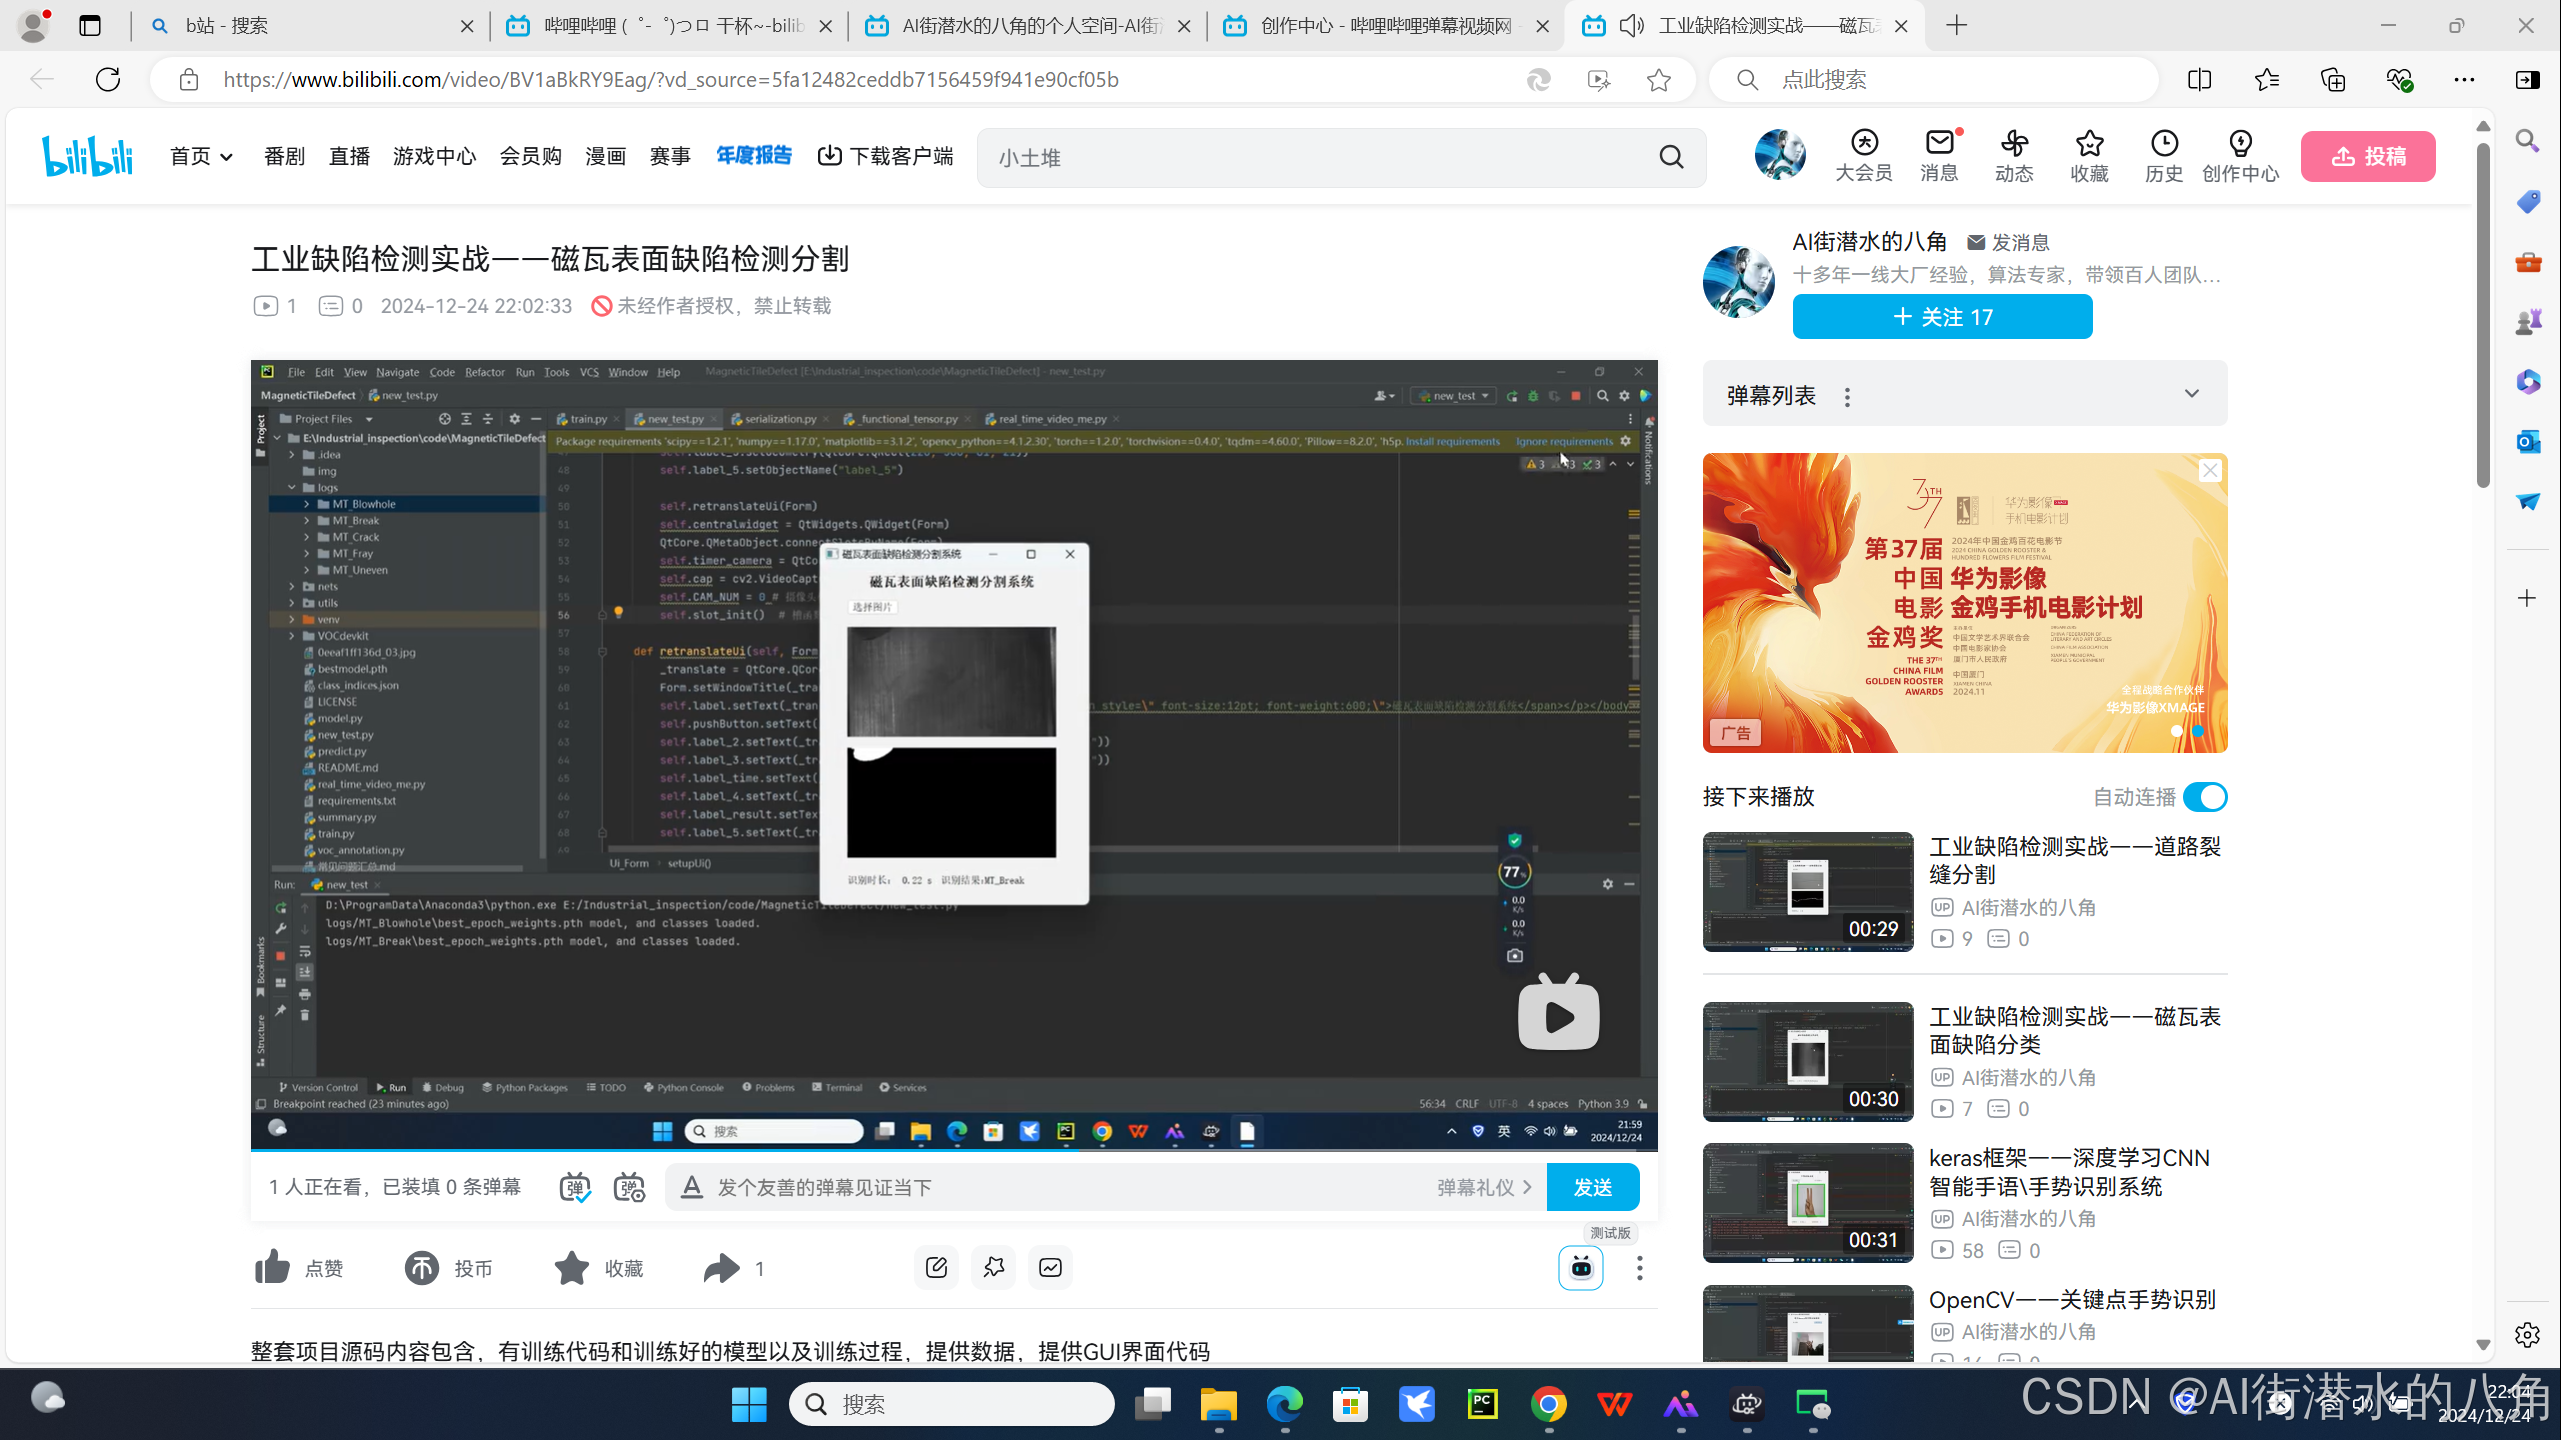The width and height of the screenshot is (2561, 1440).
Task: Expand the 弹幕列表 danmaku list chevron
Action: [2192, 394]
